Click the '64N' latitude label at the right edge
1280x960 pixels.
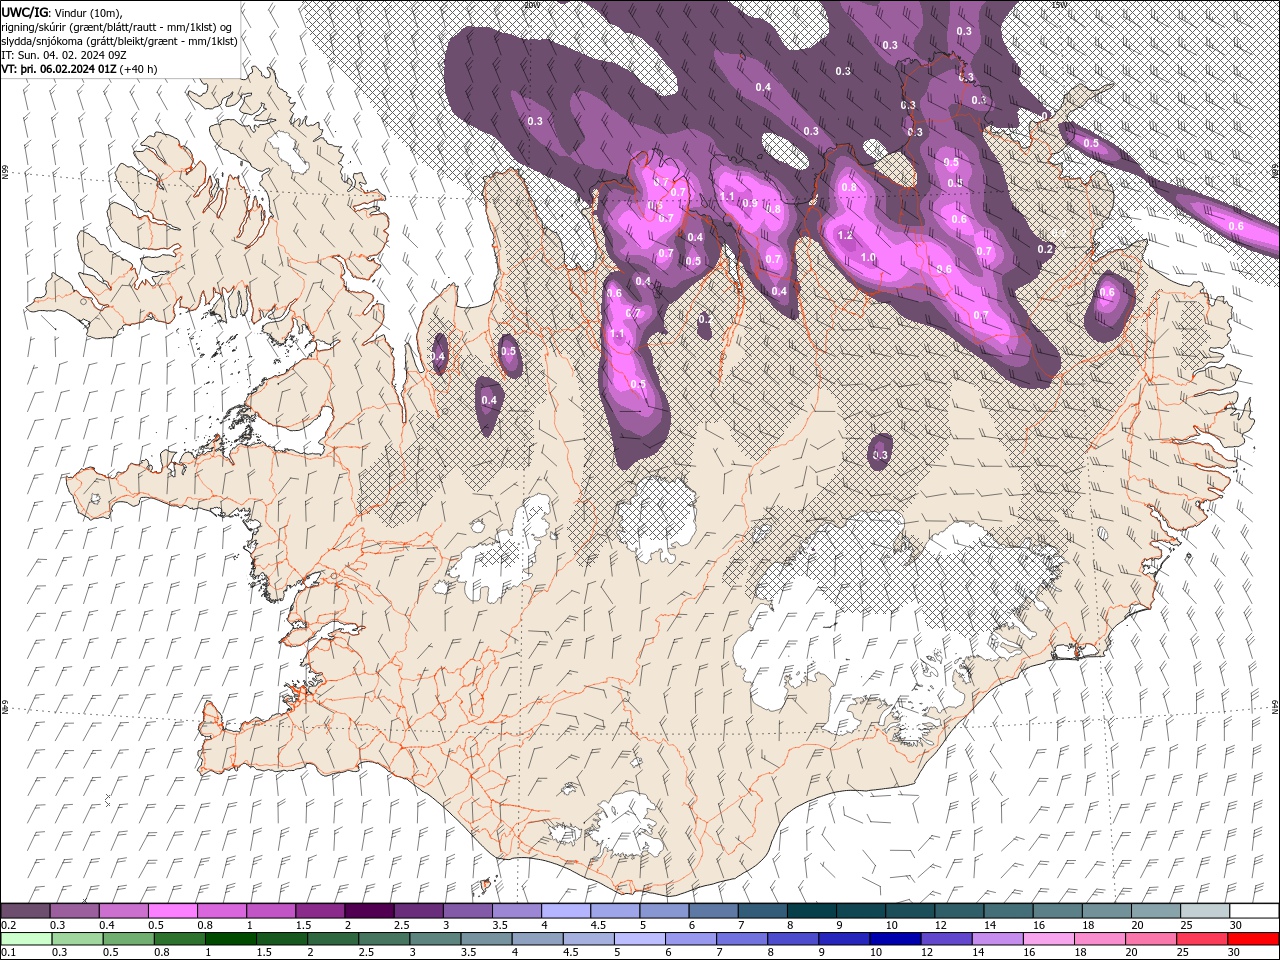1275,706
